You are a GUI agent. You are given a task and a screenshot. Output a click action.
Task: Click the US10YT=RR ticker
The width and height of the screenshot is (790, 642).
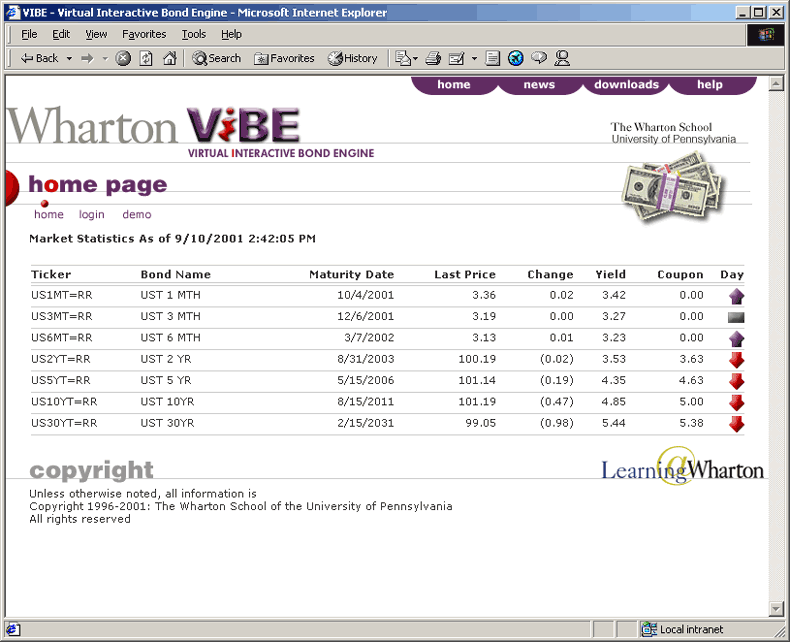64,402
